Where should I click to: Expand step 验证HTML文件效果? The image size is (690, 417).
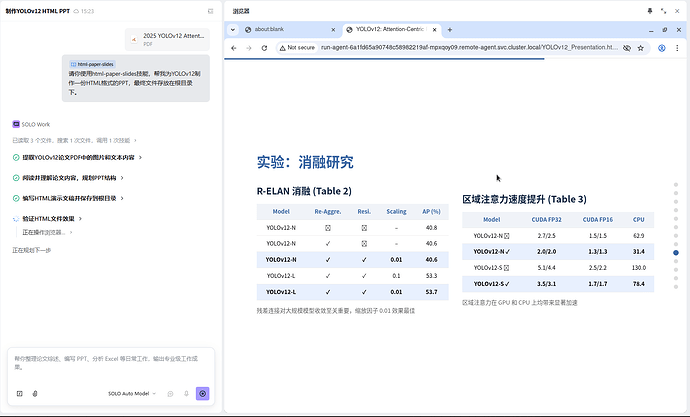[x=47, y=219]
